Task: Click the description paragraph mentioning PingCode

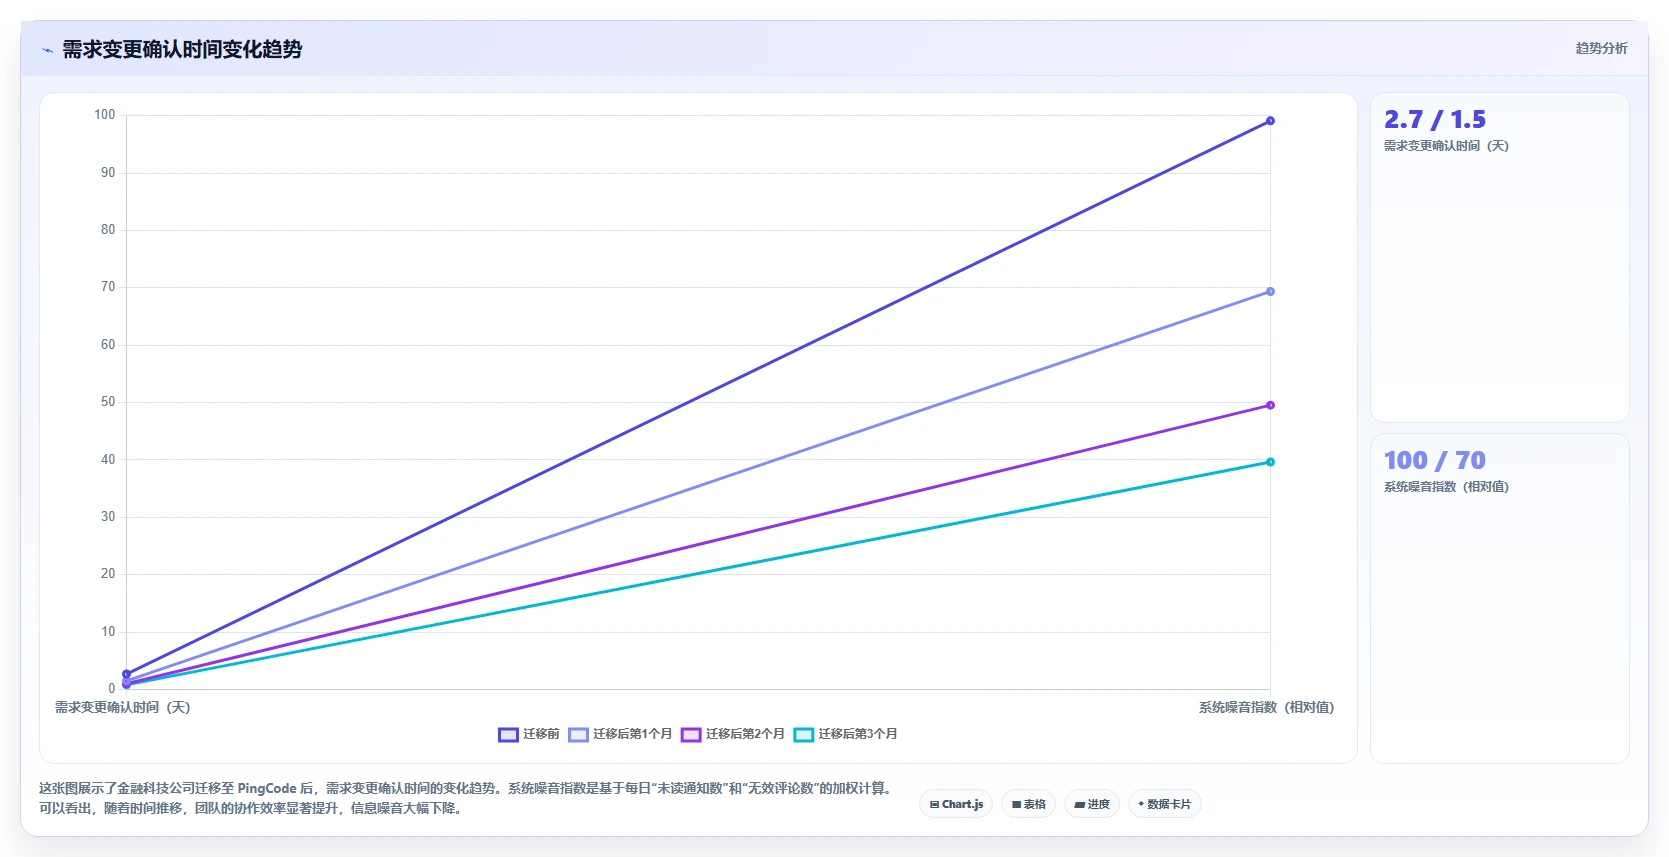Action: (x=467, y=798)
